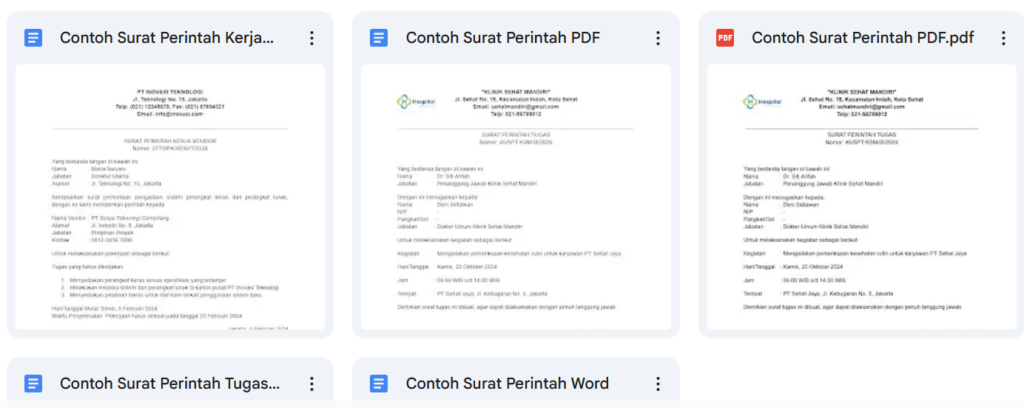The width and height of the screenshot is (1024, 408).
Task: Select the Contoh Surat Perintah PDF.pdf file name
Action: pos(862,38)
